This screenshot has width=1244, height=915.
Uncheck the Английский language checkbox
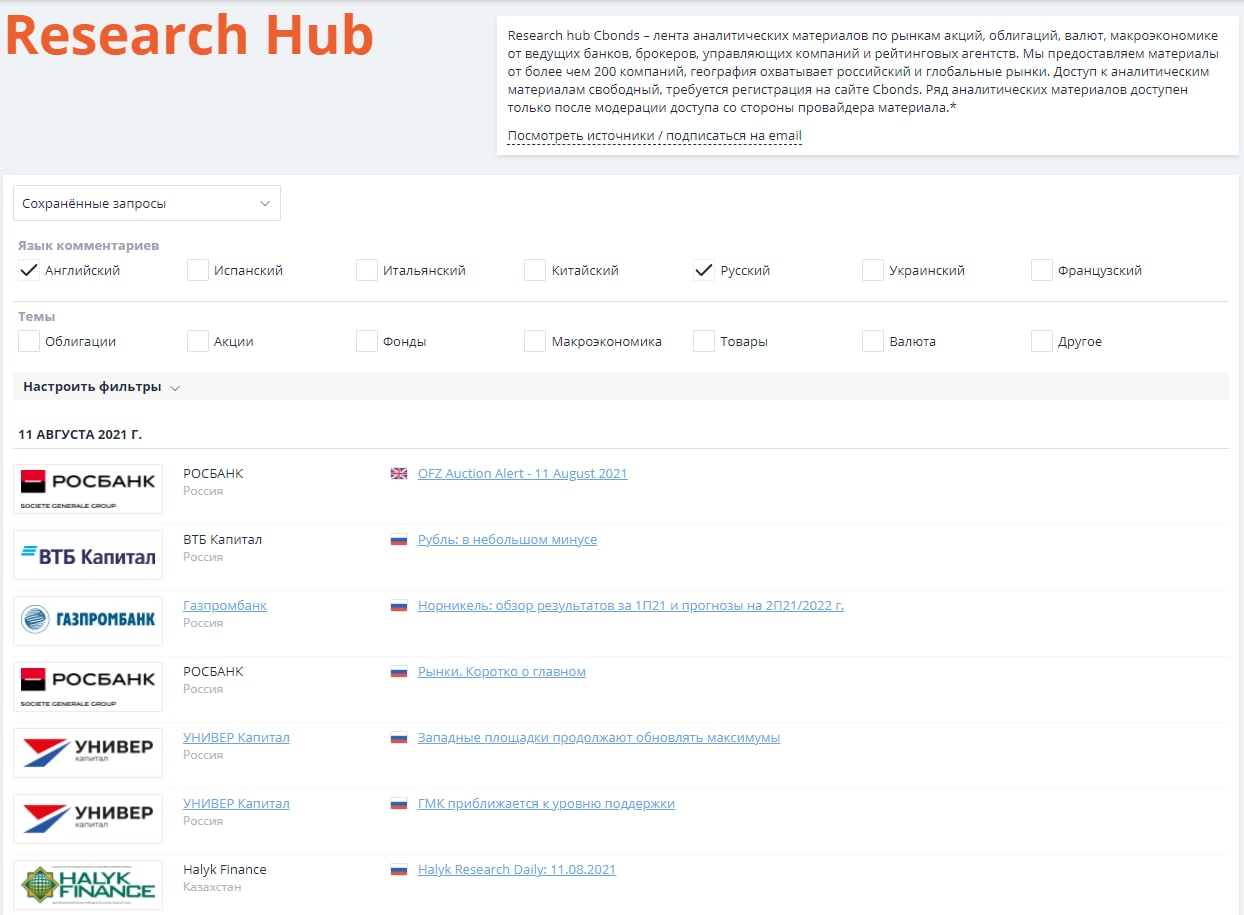pos(29,270)
